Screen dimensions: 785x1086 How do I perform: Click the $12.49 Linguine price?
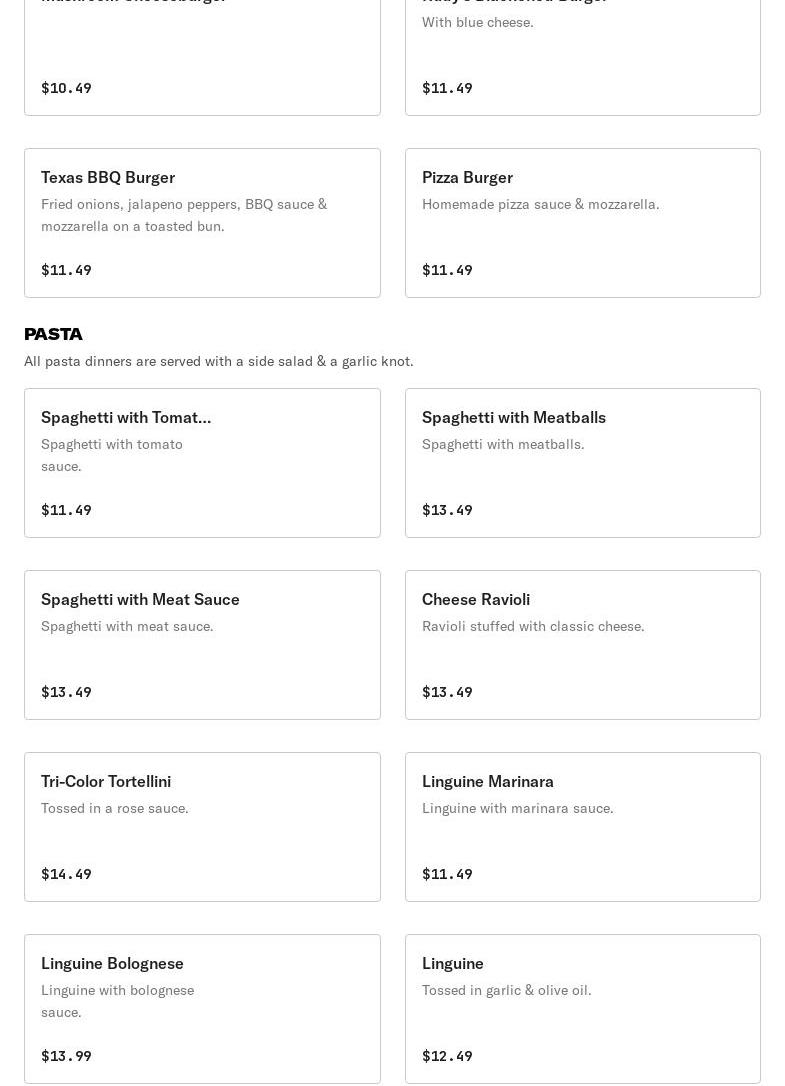(x=447, y=1056)
